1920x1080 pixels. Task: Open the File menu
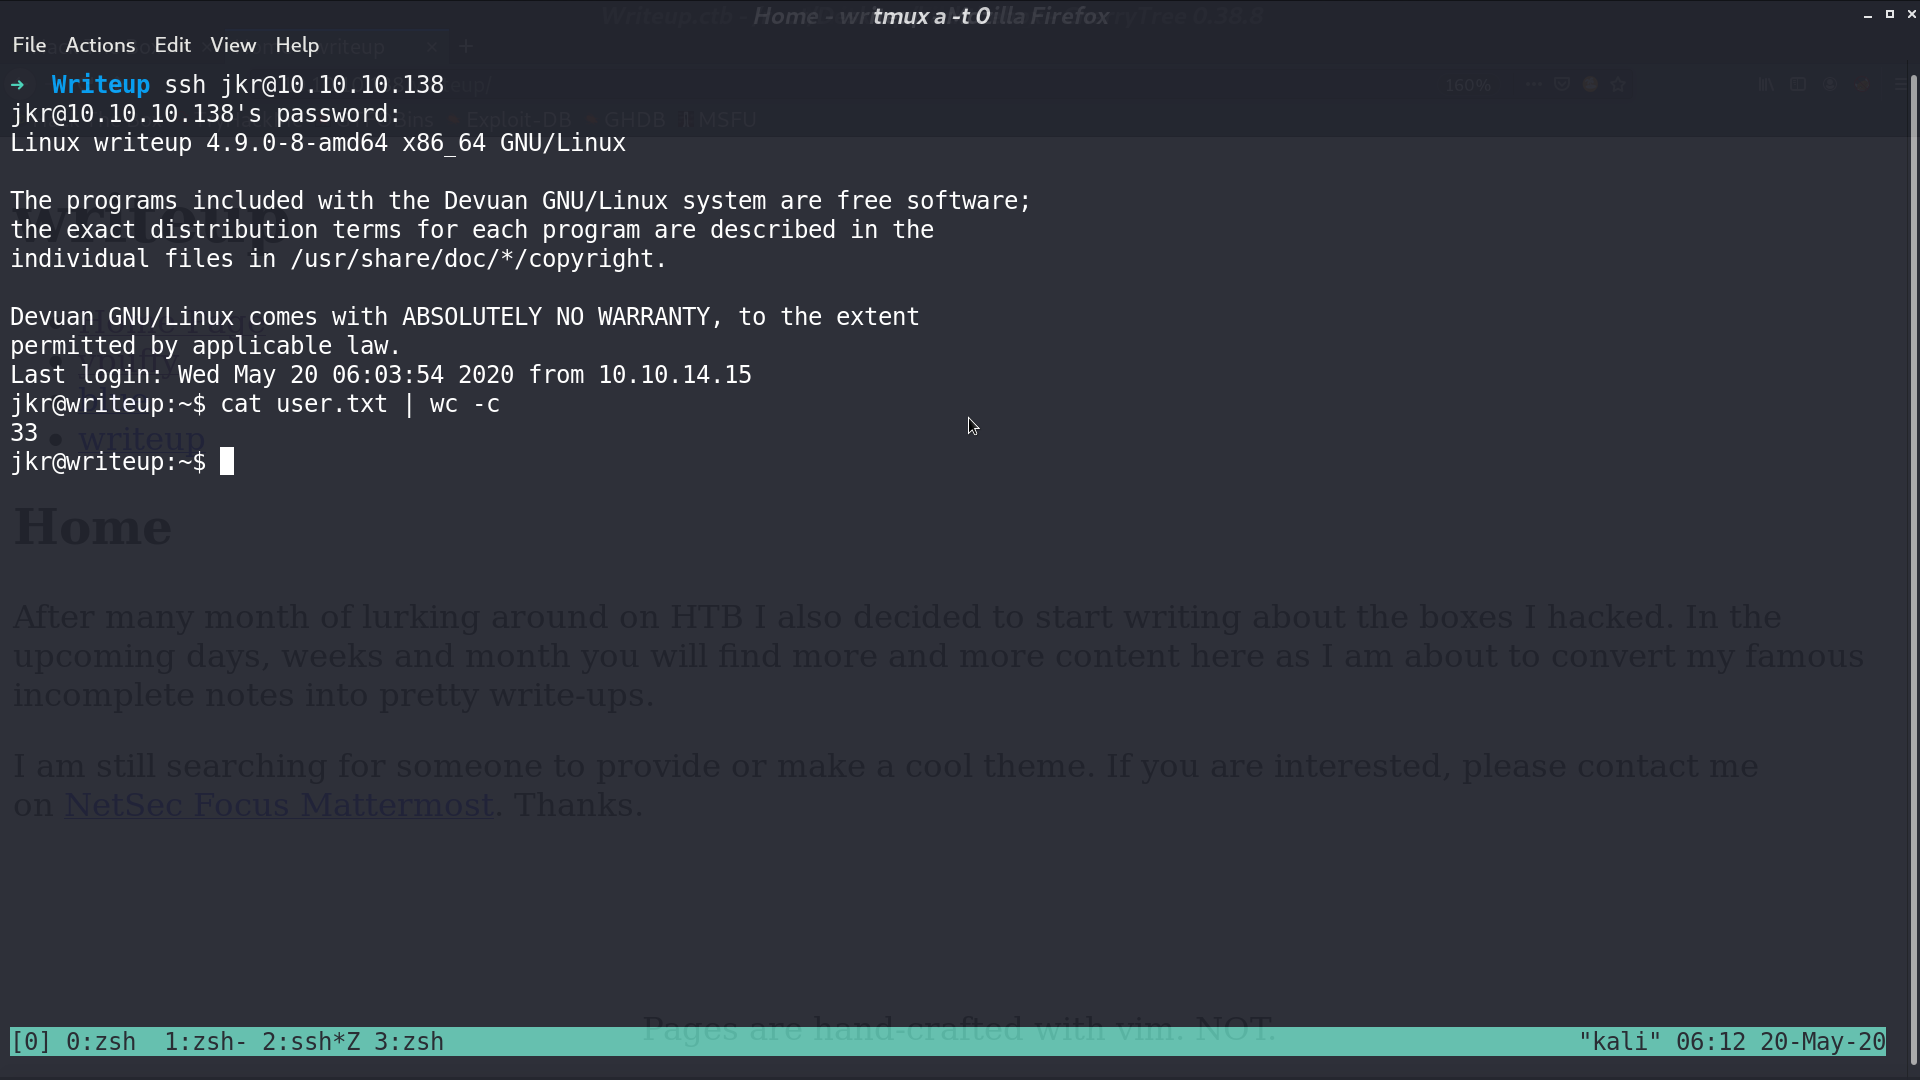coord(29,45)
